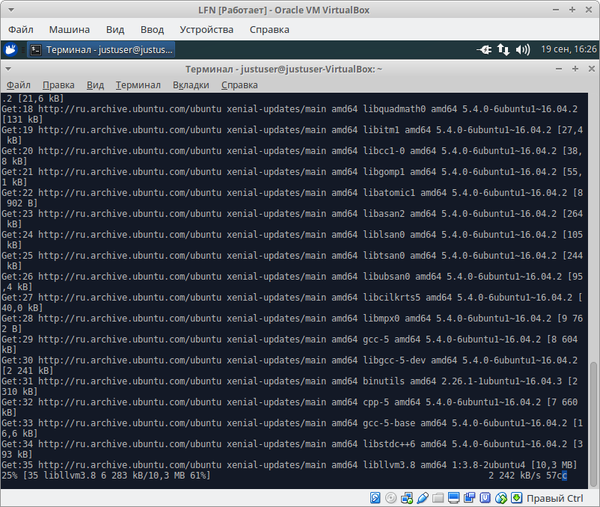
Task: Click the Get:20 libcc1-0 download line
Action: [292, 156]
